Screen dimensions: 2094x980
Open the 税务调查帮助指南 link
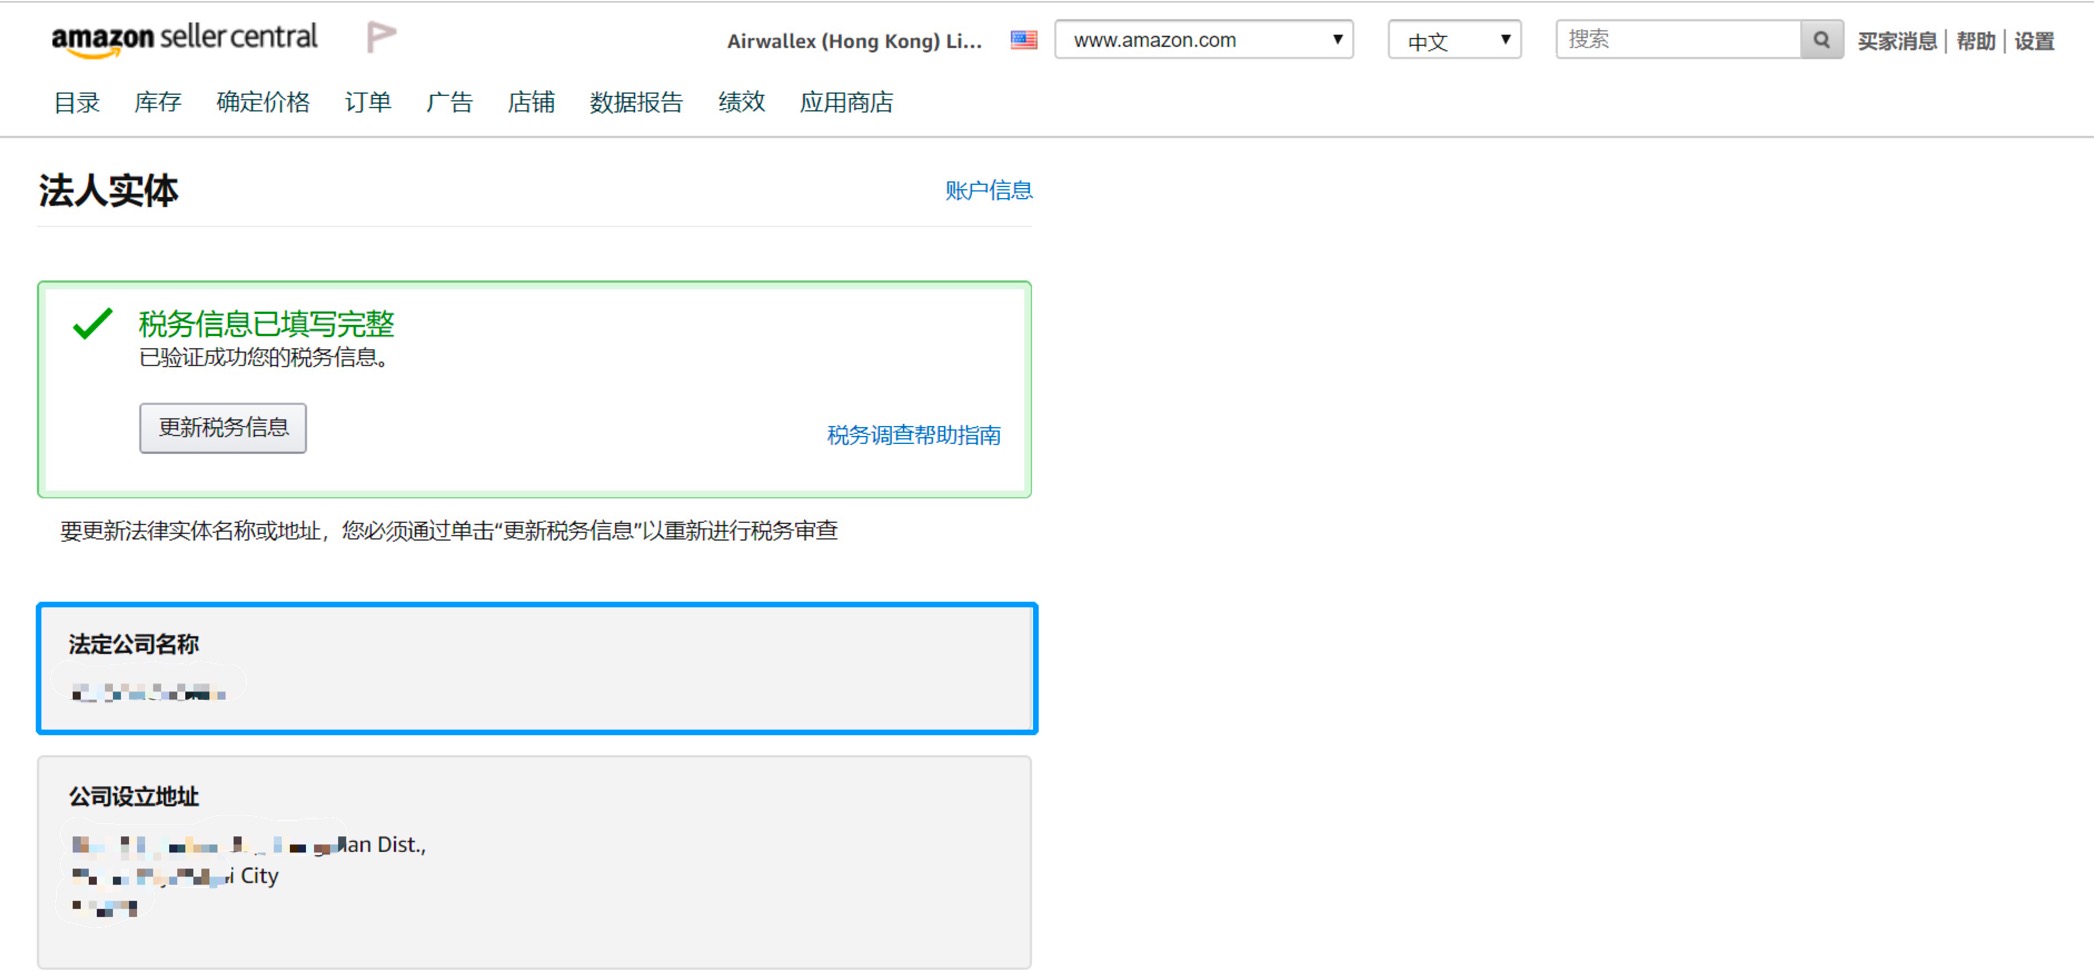[913, 435]
